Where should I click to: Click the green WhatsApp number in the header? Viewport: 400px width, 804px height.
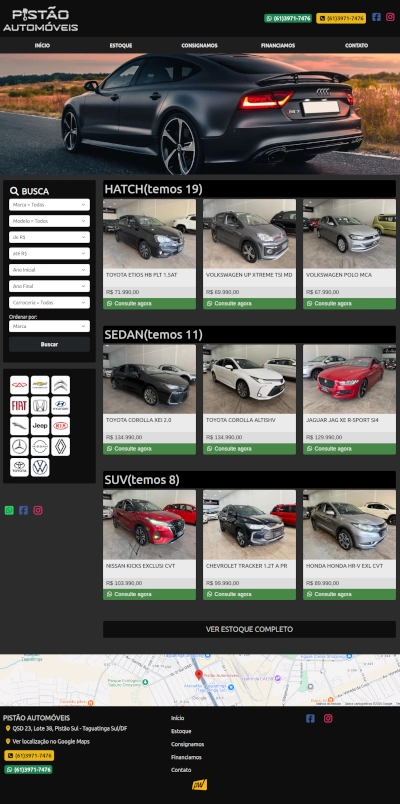pyautogui.click(x=288, y=18)
